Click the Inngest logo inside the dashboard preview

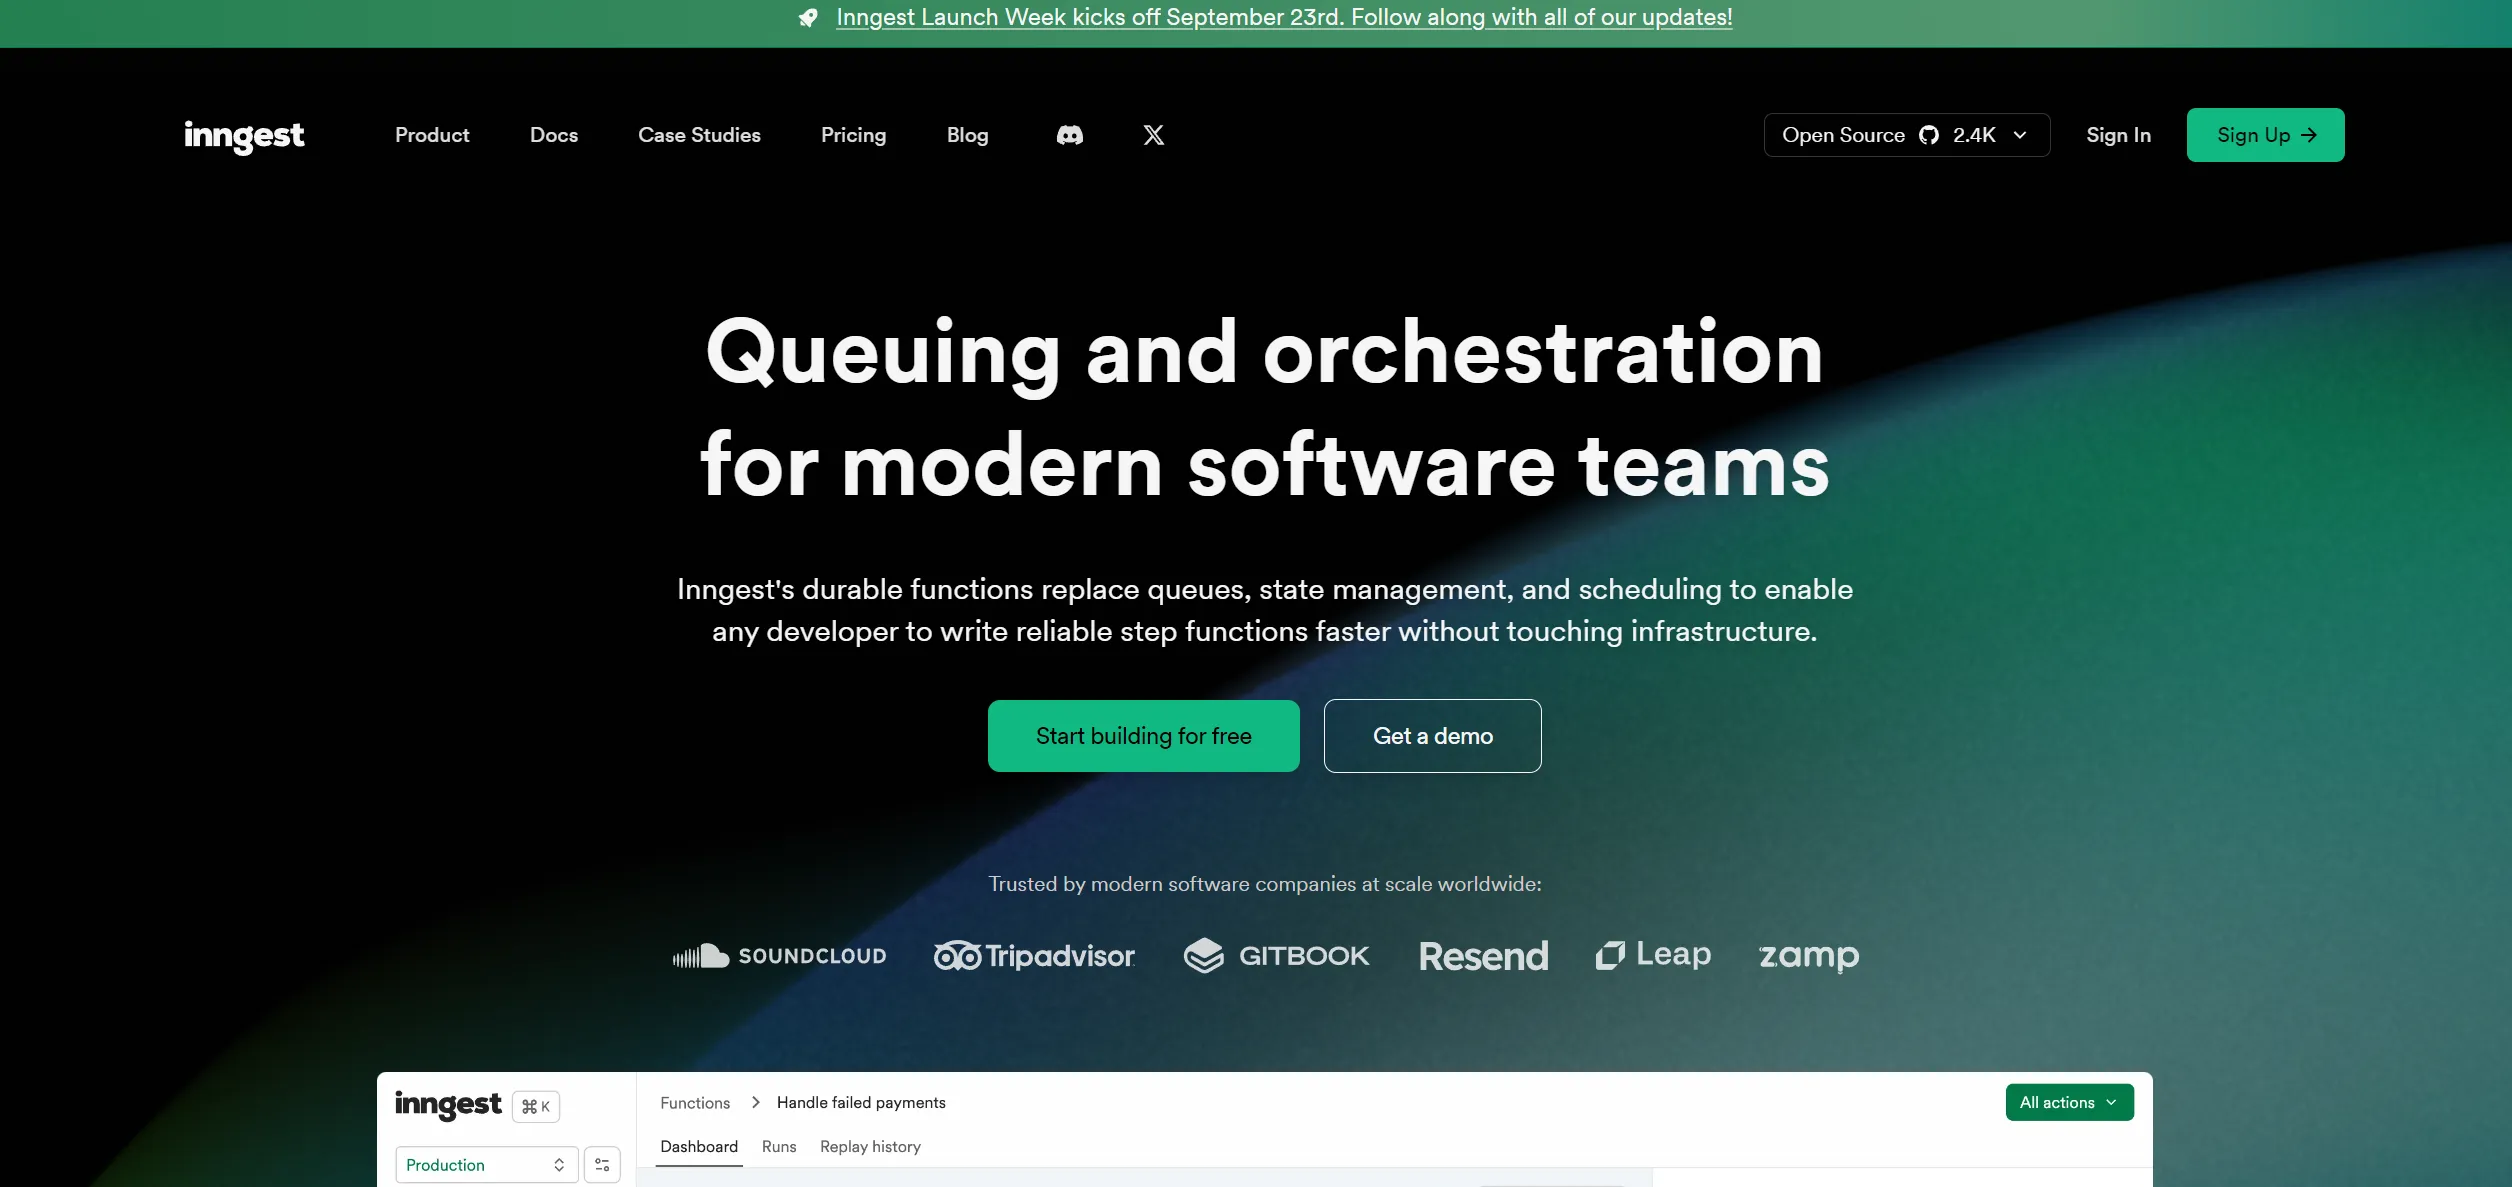pos(449,1105)
